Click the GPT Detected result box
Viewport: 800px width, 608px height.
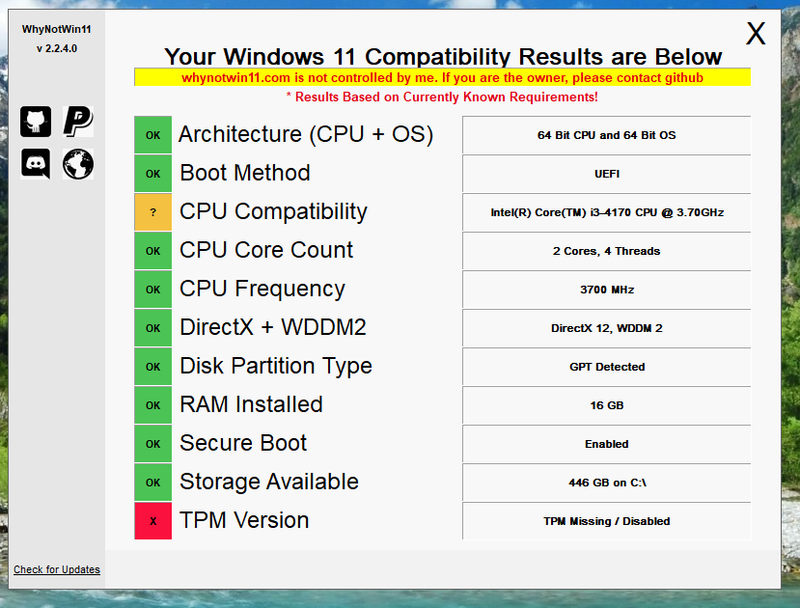(x=606, y=367)
